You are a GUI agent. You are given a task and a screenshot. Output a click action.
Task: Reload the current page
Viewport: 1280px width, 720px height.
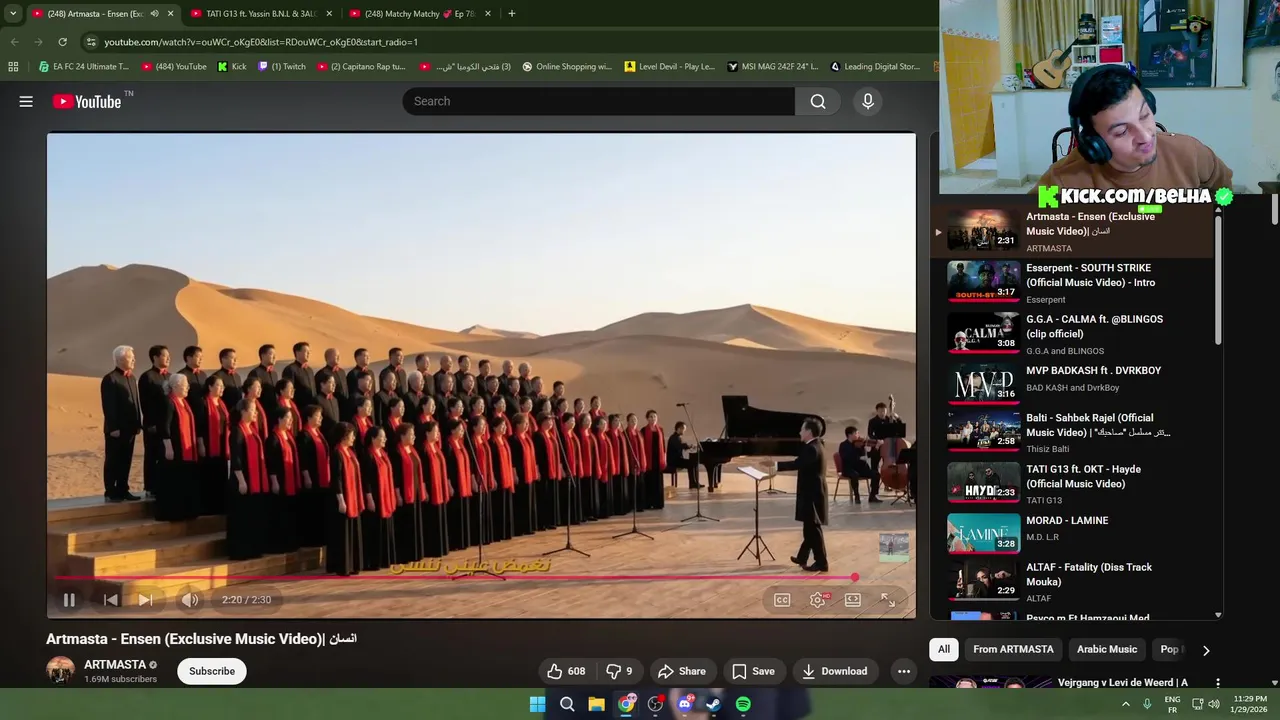[x=62, y=42]
